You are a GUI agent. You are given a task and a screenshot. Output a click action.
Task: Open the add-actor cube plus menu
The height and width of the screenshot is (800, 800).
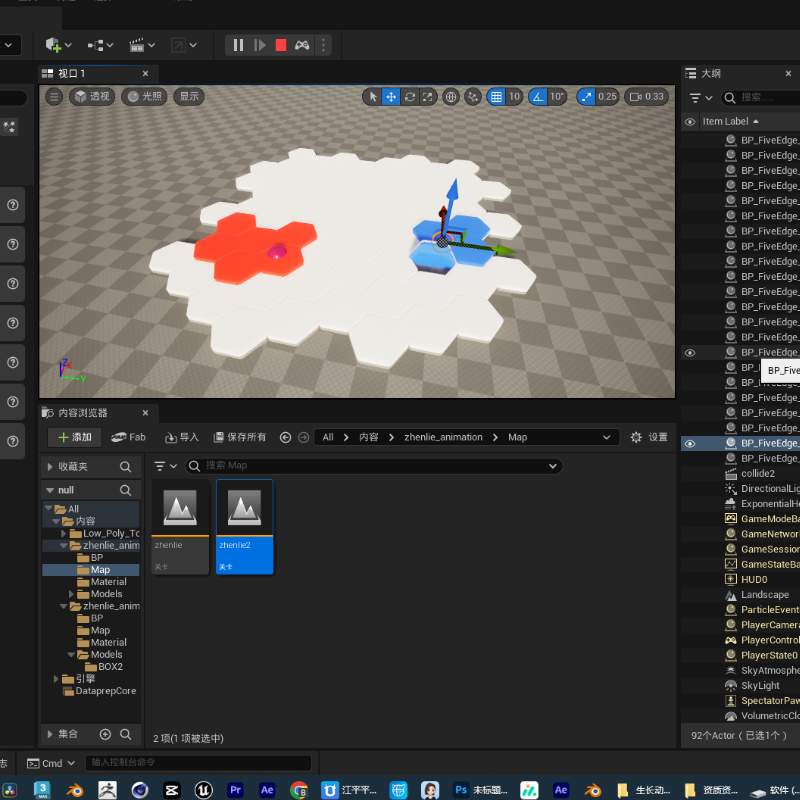(x=58, y=45)
